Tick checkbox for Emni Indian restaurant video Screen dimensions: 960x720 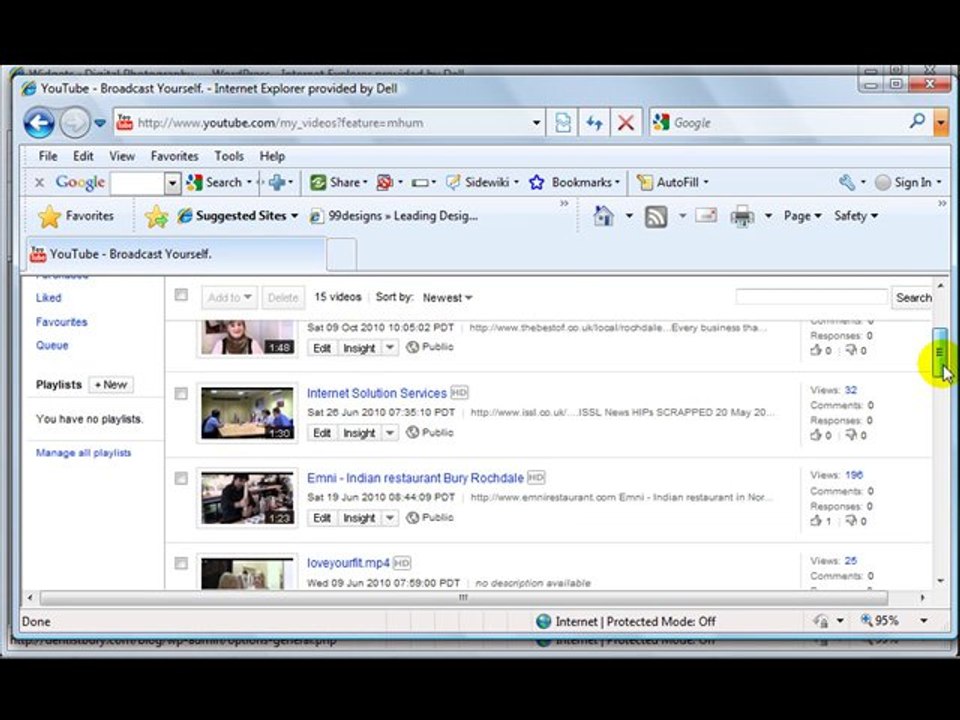(181, 478)
